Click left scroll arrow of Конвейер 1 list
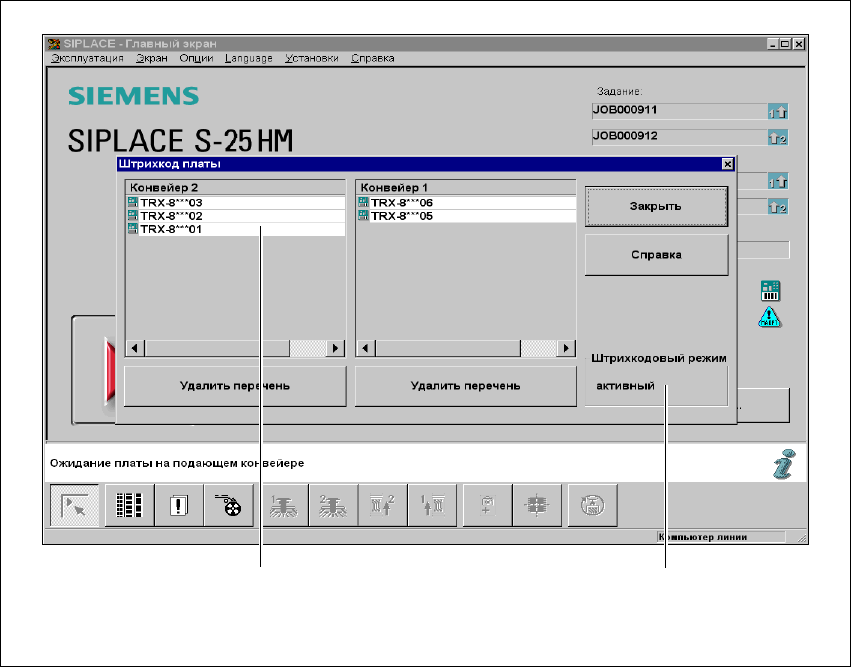Screen dimensions: 851x667 (x=366, y=348)
